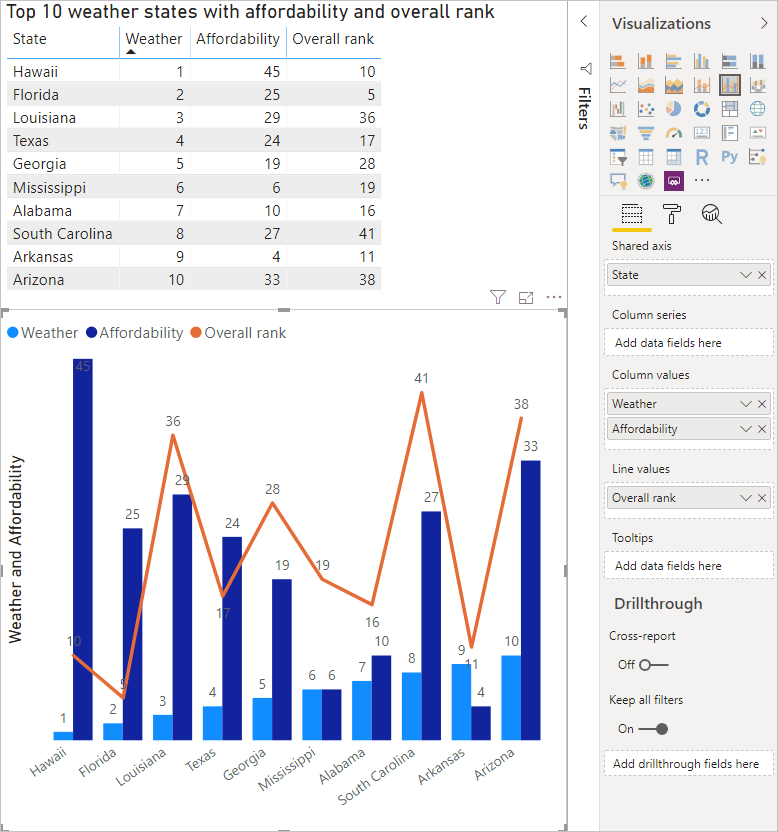
Task: Expand the Filters pane with left chevron
Action: [584, 21]
